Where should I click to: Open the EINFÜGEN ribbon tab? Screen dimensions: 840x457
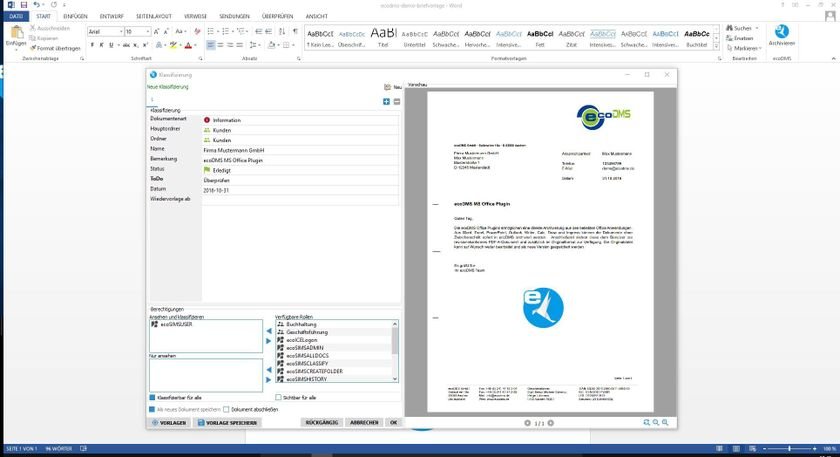point(75,17)
